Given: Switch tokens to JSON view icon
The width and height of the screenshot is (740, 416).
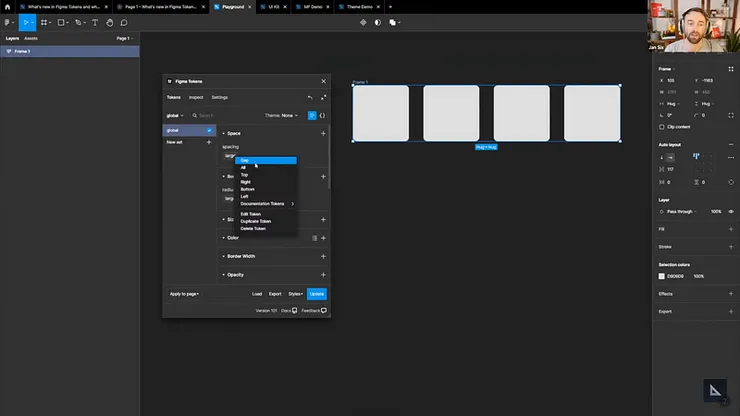Looking at the screenshot, I should [322, 115].
